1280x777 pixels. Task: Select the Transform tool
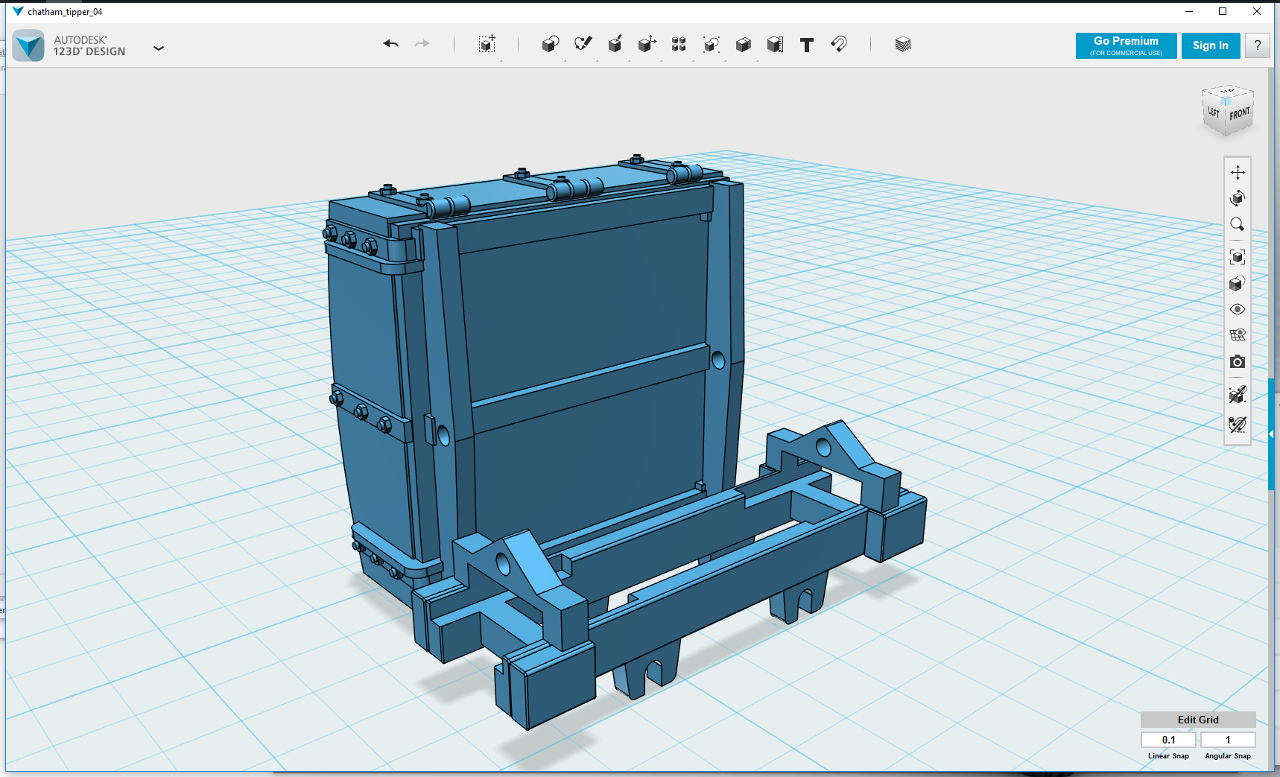coord(487,44)
